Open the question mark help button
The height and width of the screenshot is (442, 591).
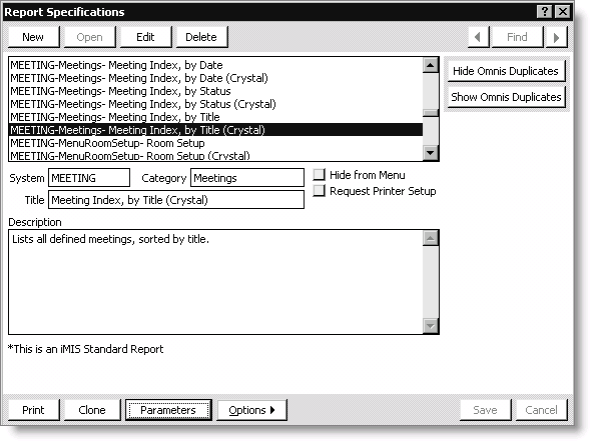(545, 12)
